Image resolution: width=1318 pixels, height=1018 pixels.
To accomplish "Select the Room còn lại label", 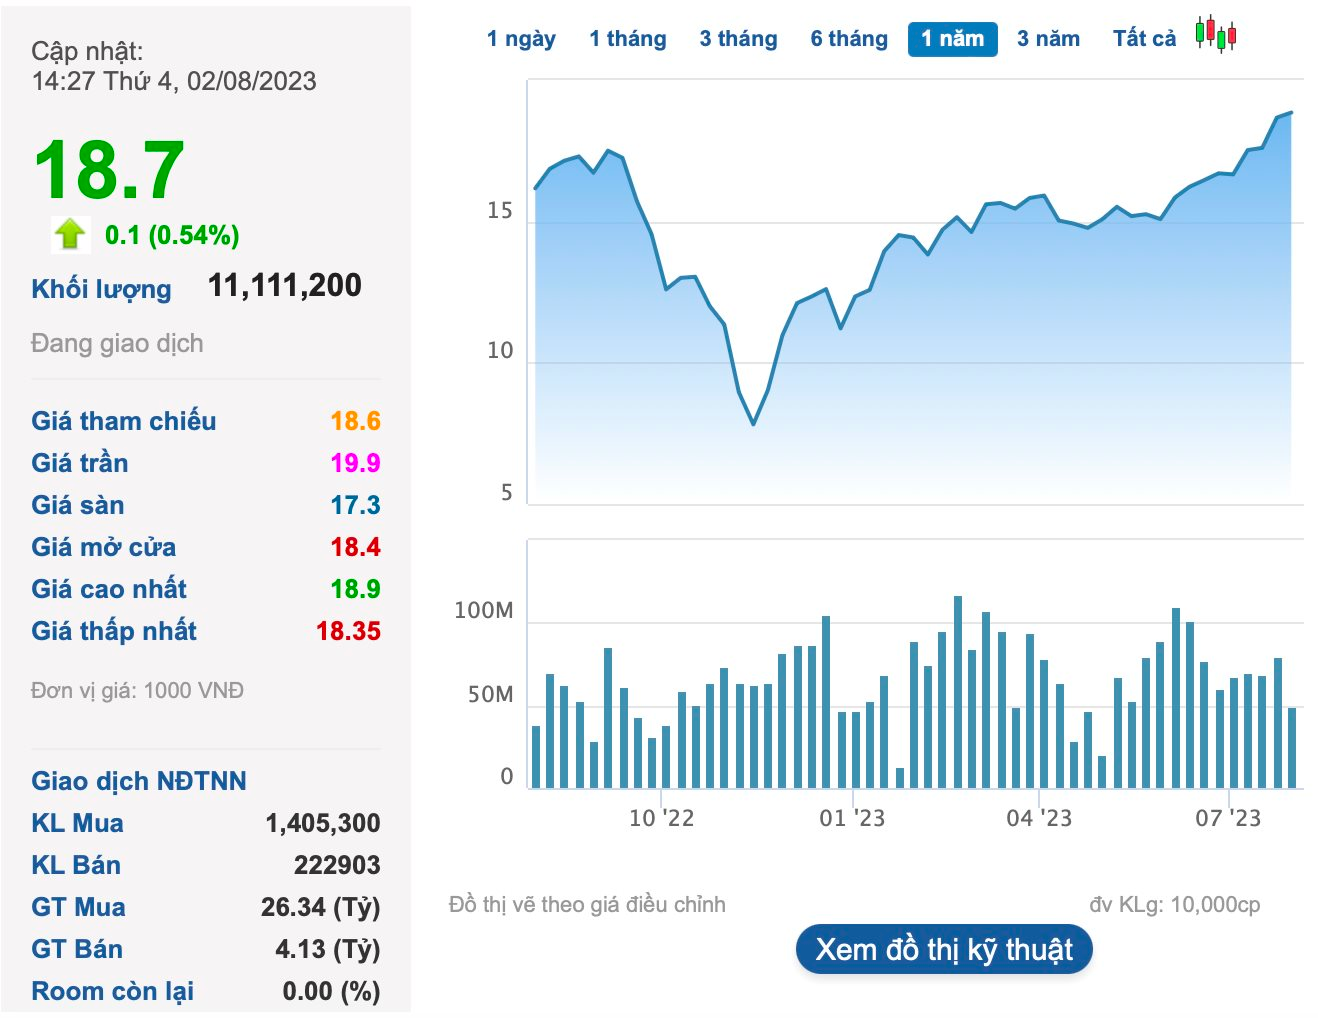I will point(112,991).
